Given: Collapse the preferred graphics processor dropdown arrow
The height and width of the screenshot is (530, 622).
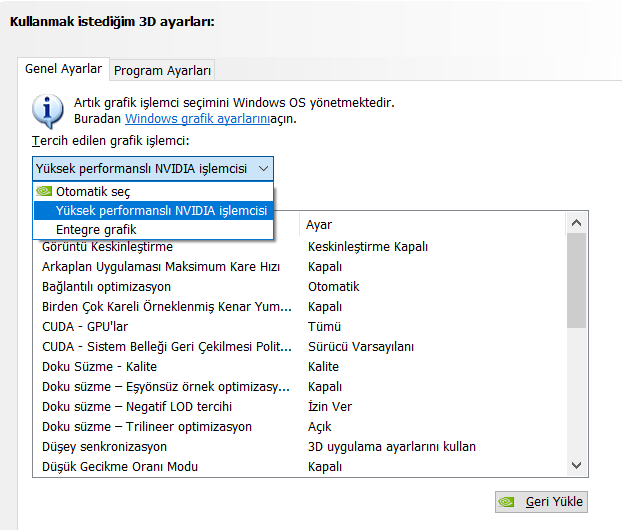Looking at the screenshot, I should 263,169.
